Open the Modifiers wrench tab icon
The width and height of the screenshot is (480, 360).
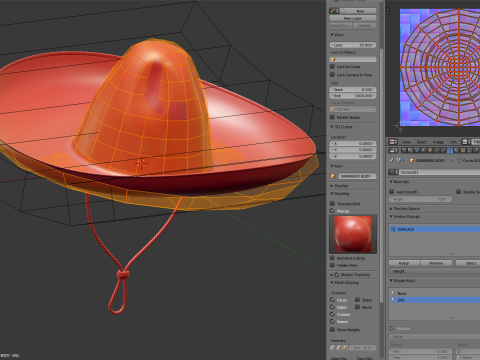click(443, 150)
